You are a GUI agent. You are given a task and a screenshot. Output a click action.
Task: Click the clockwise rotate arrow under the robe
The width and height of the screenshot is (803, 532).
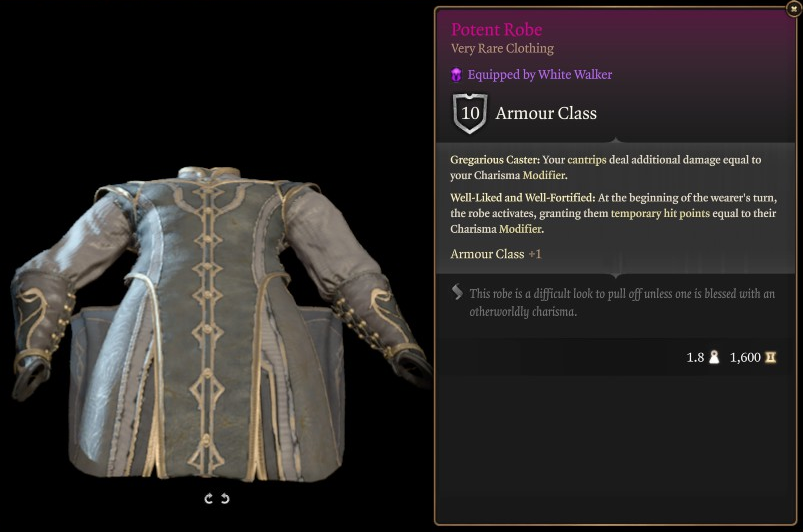(208, 498)
